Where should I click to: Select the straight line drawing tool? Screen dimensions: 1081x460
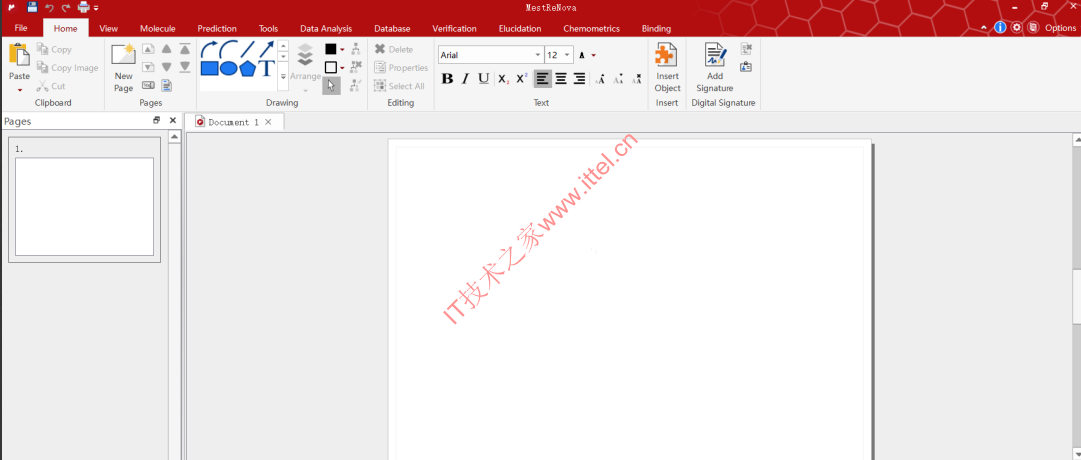[x=247, y=49]
